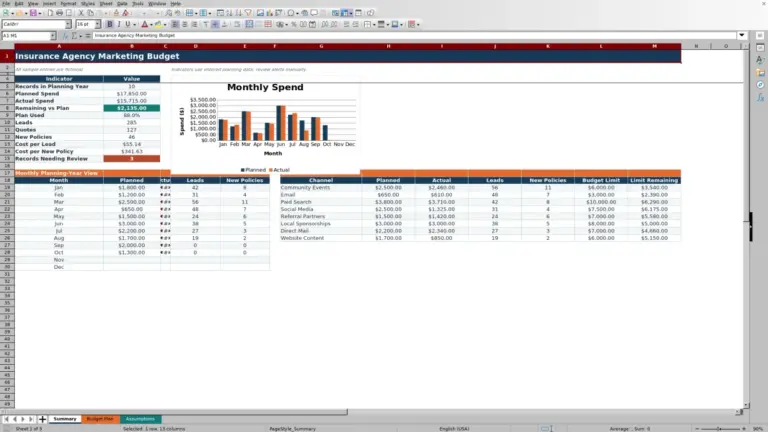This screenshot has height=432, width=768.
Task: Click the Background Color highlight swatch
Action: [x=158, y=24]
